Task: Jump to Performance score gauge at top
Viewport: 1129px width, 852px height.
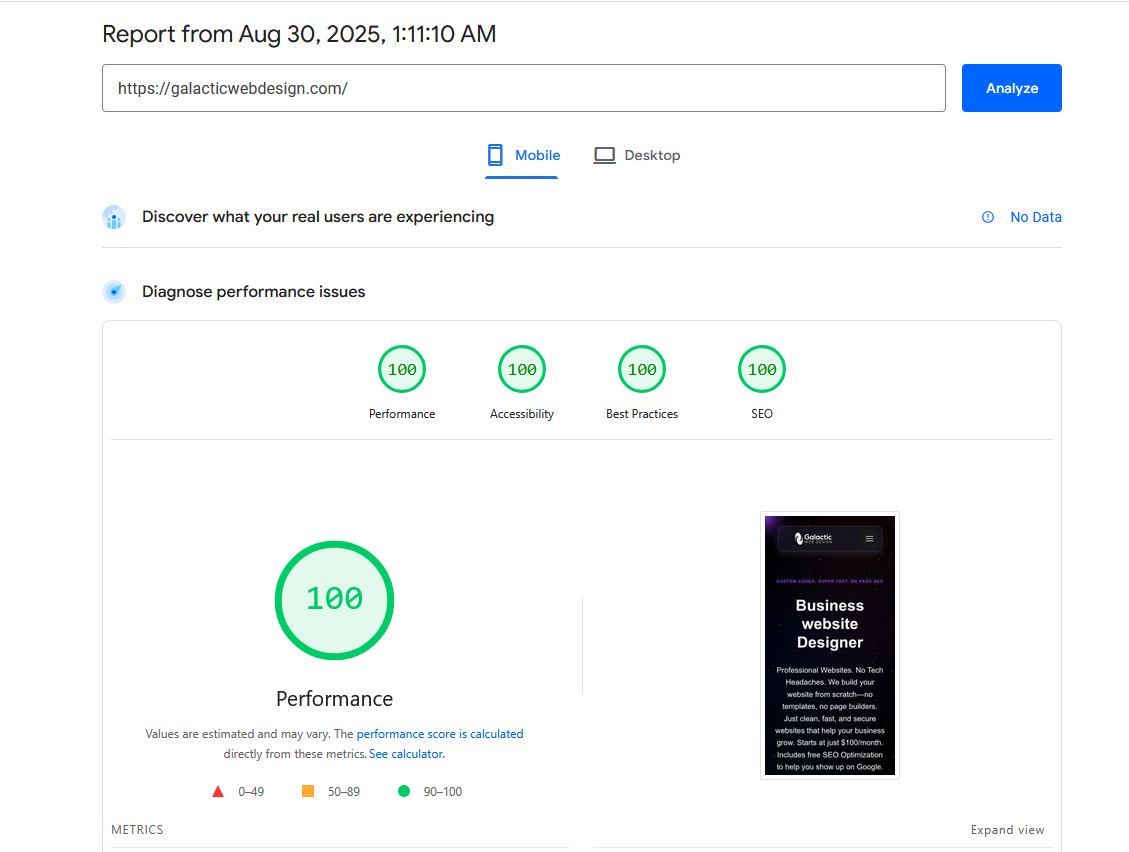Action: point(402,370)
